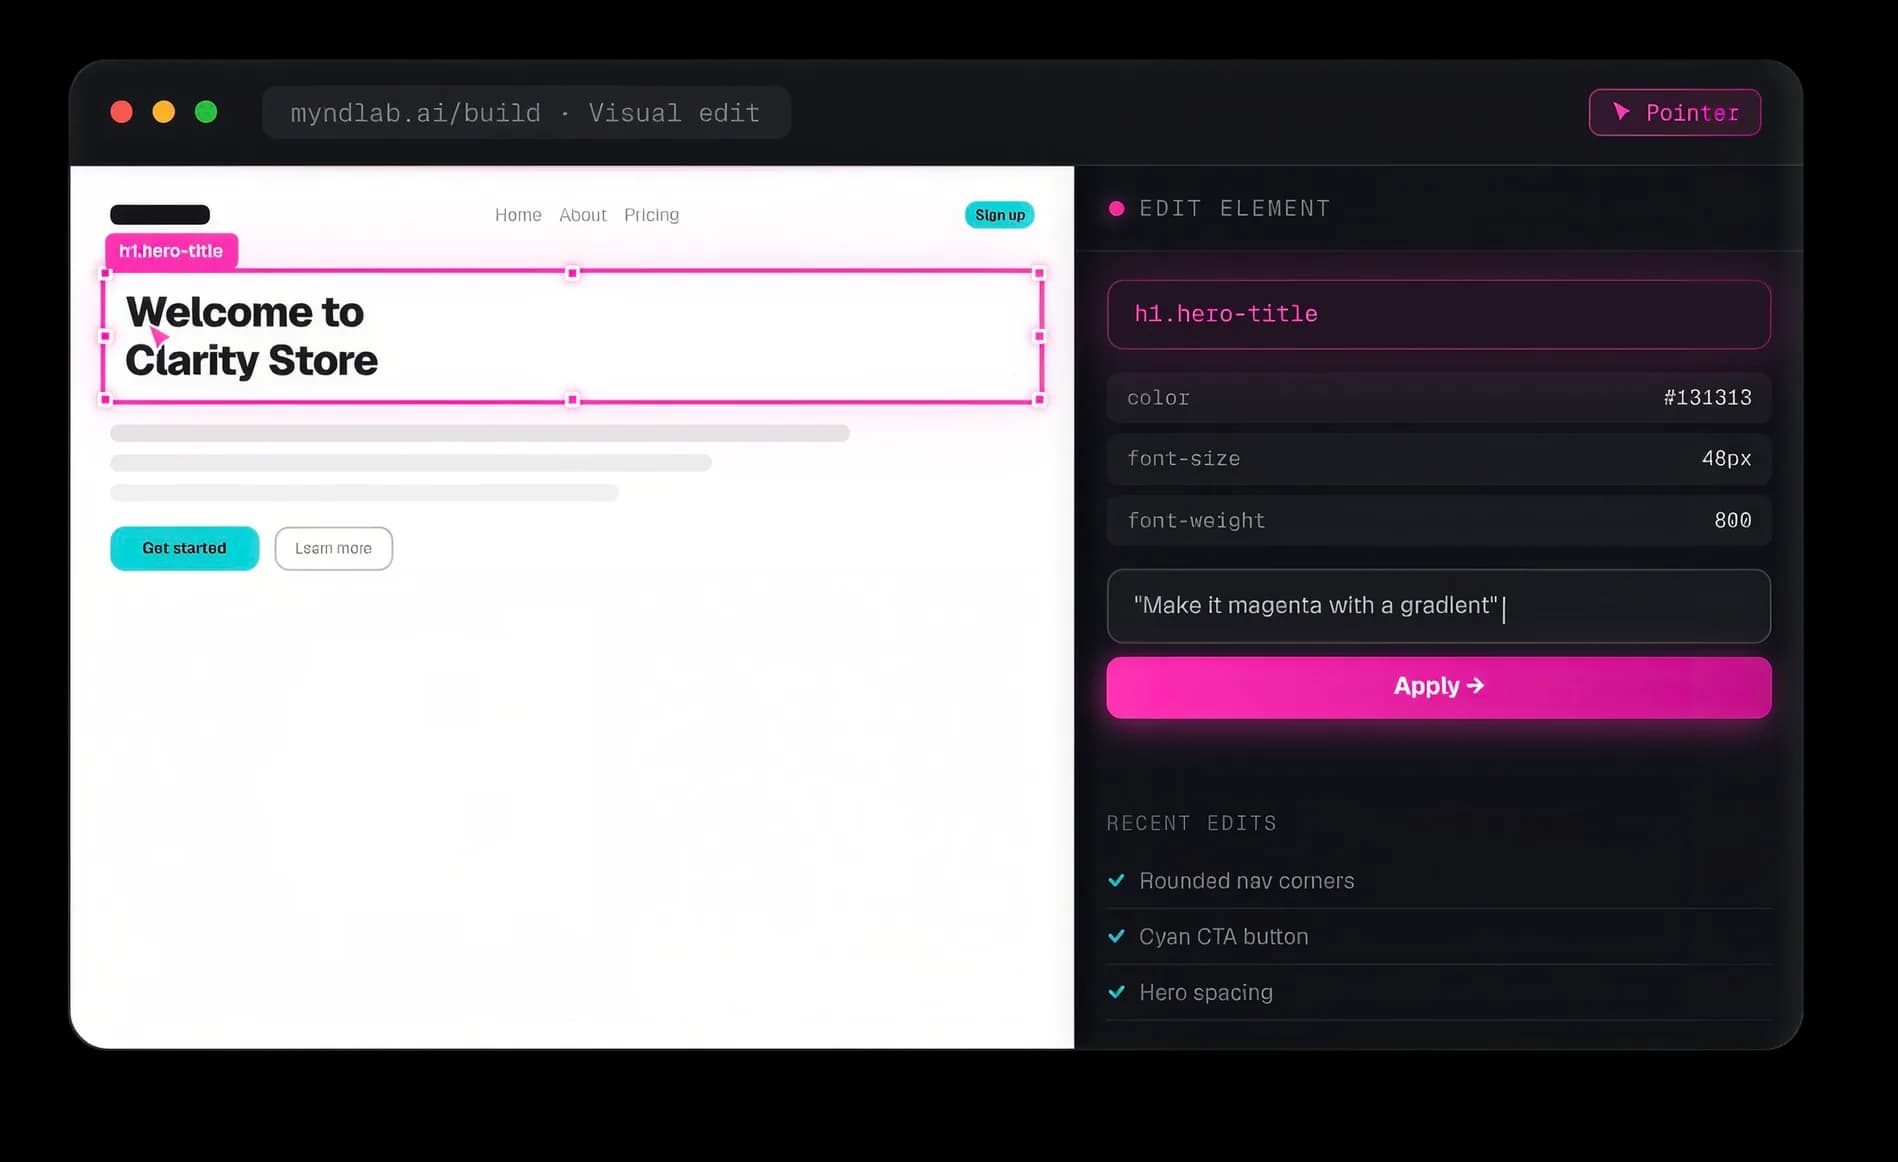The height and width of the screenshot is (1162, 1898).
Task: Click the prompt field with gradient text
Action: click(1438, 606)
